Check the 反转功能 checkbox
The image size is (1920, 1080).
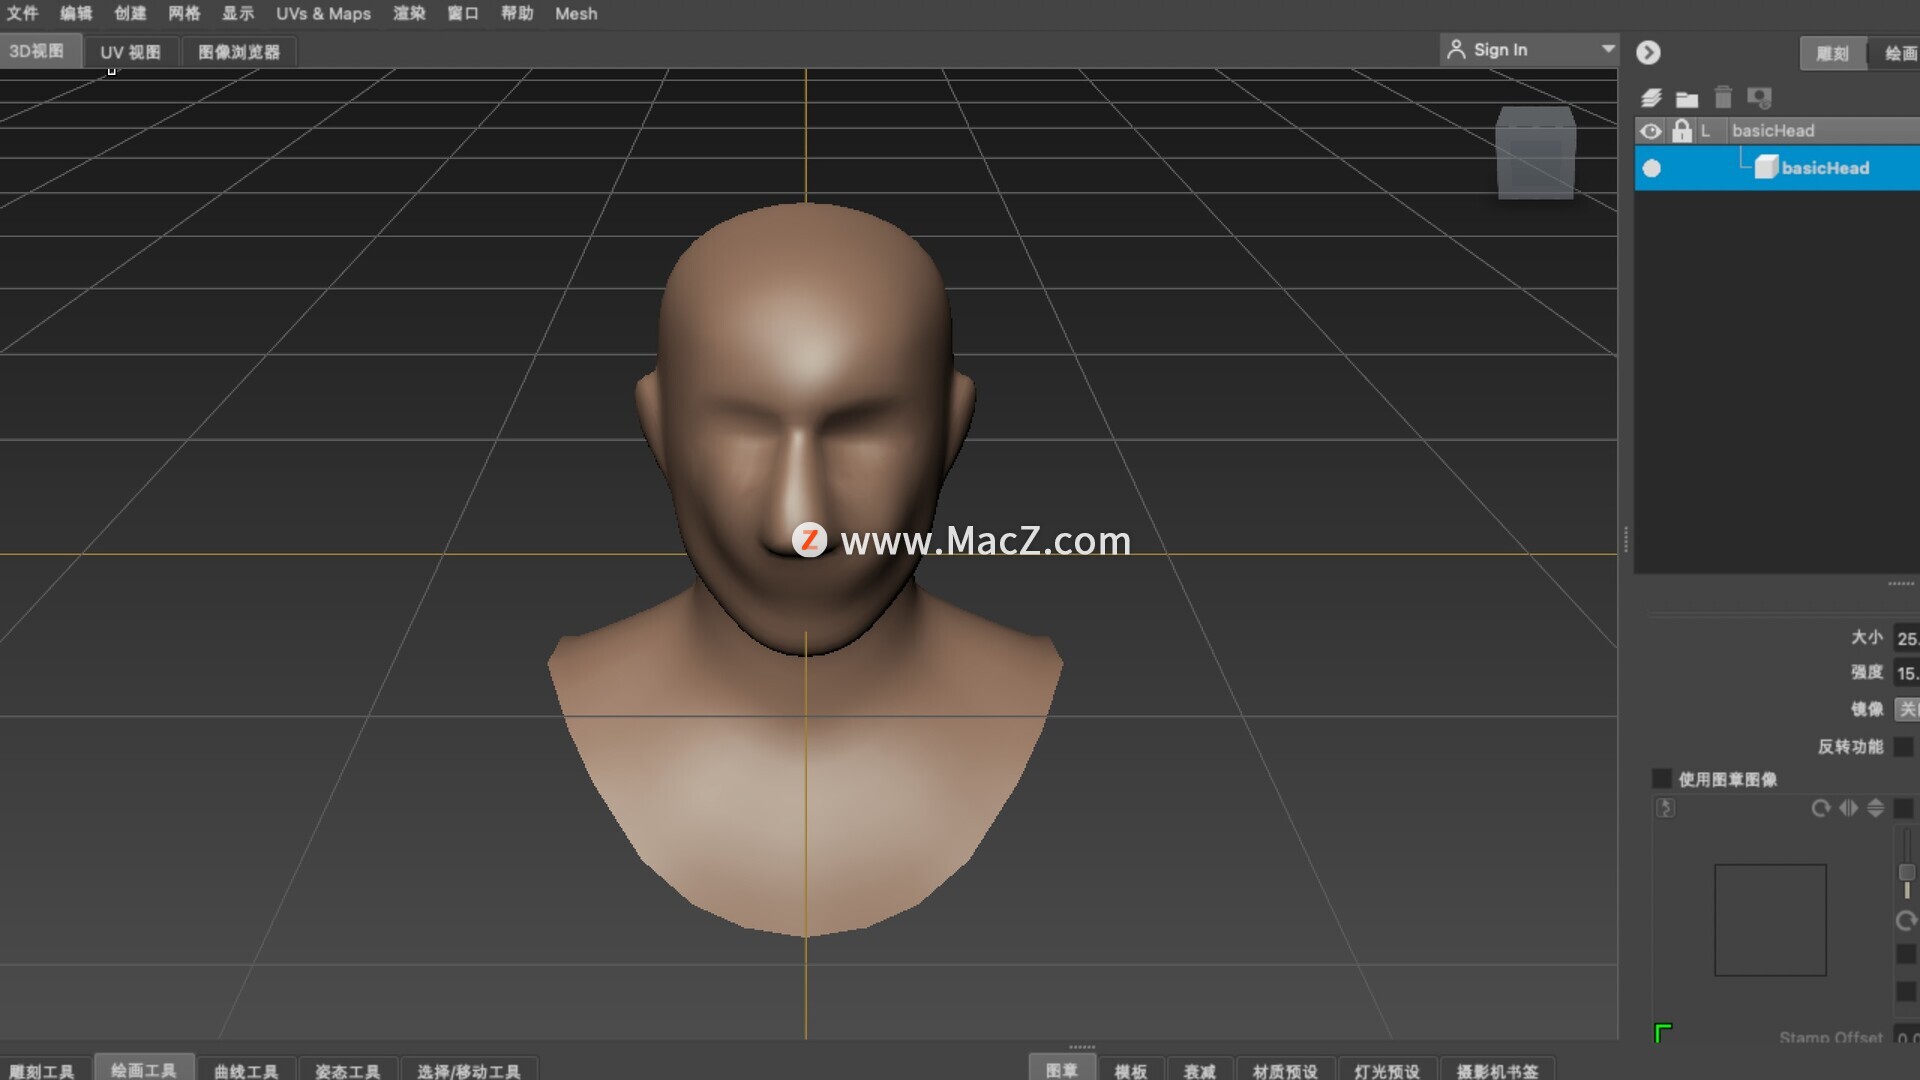1904,747
